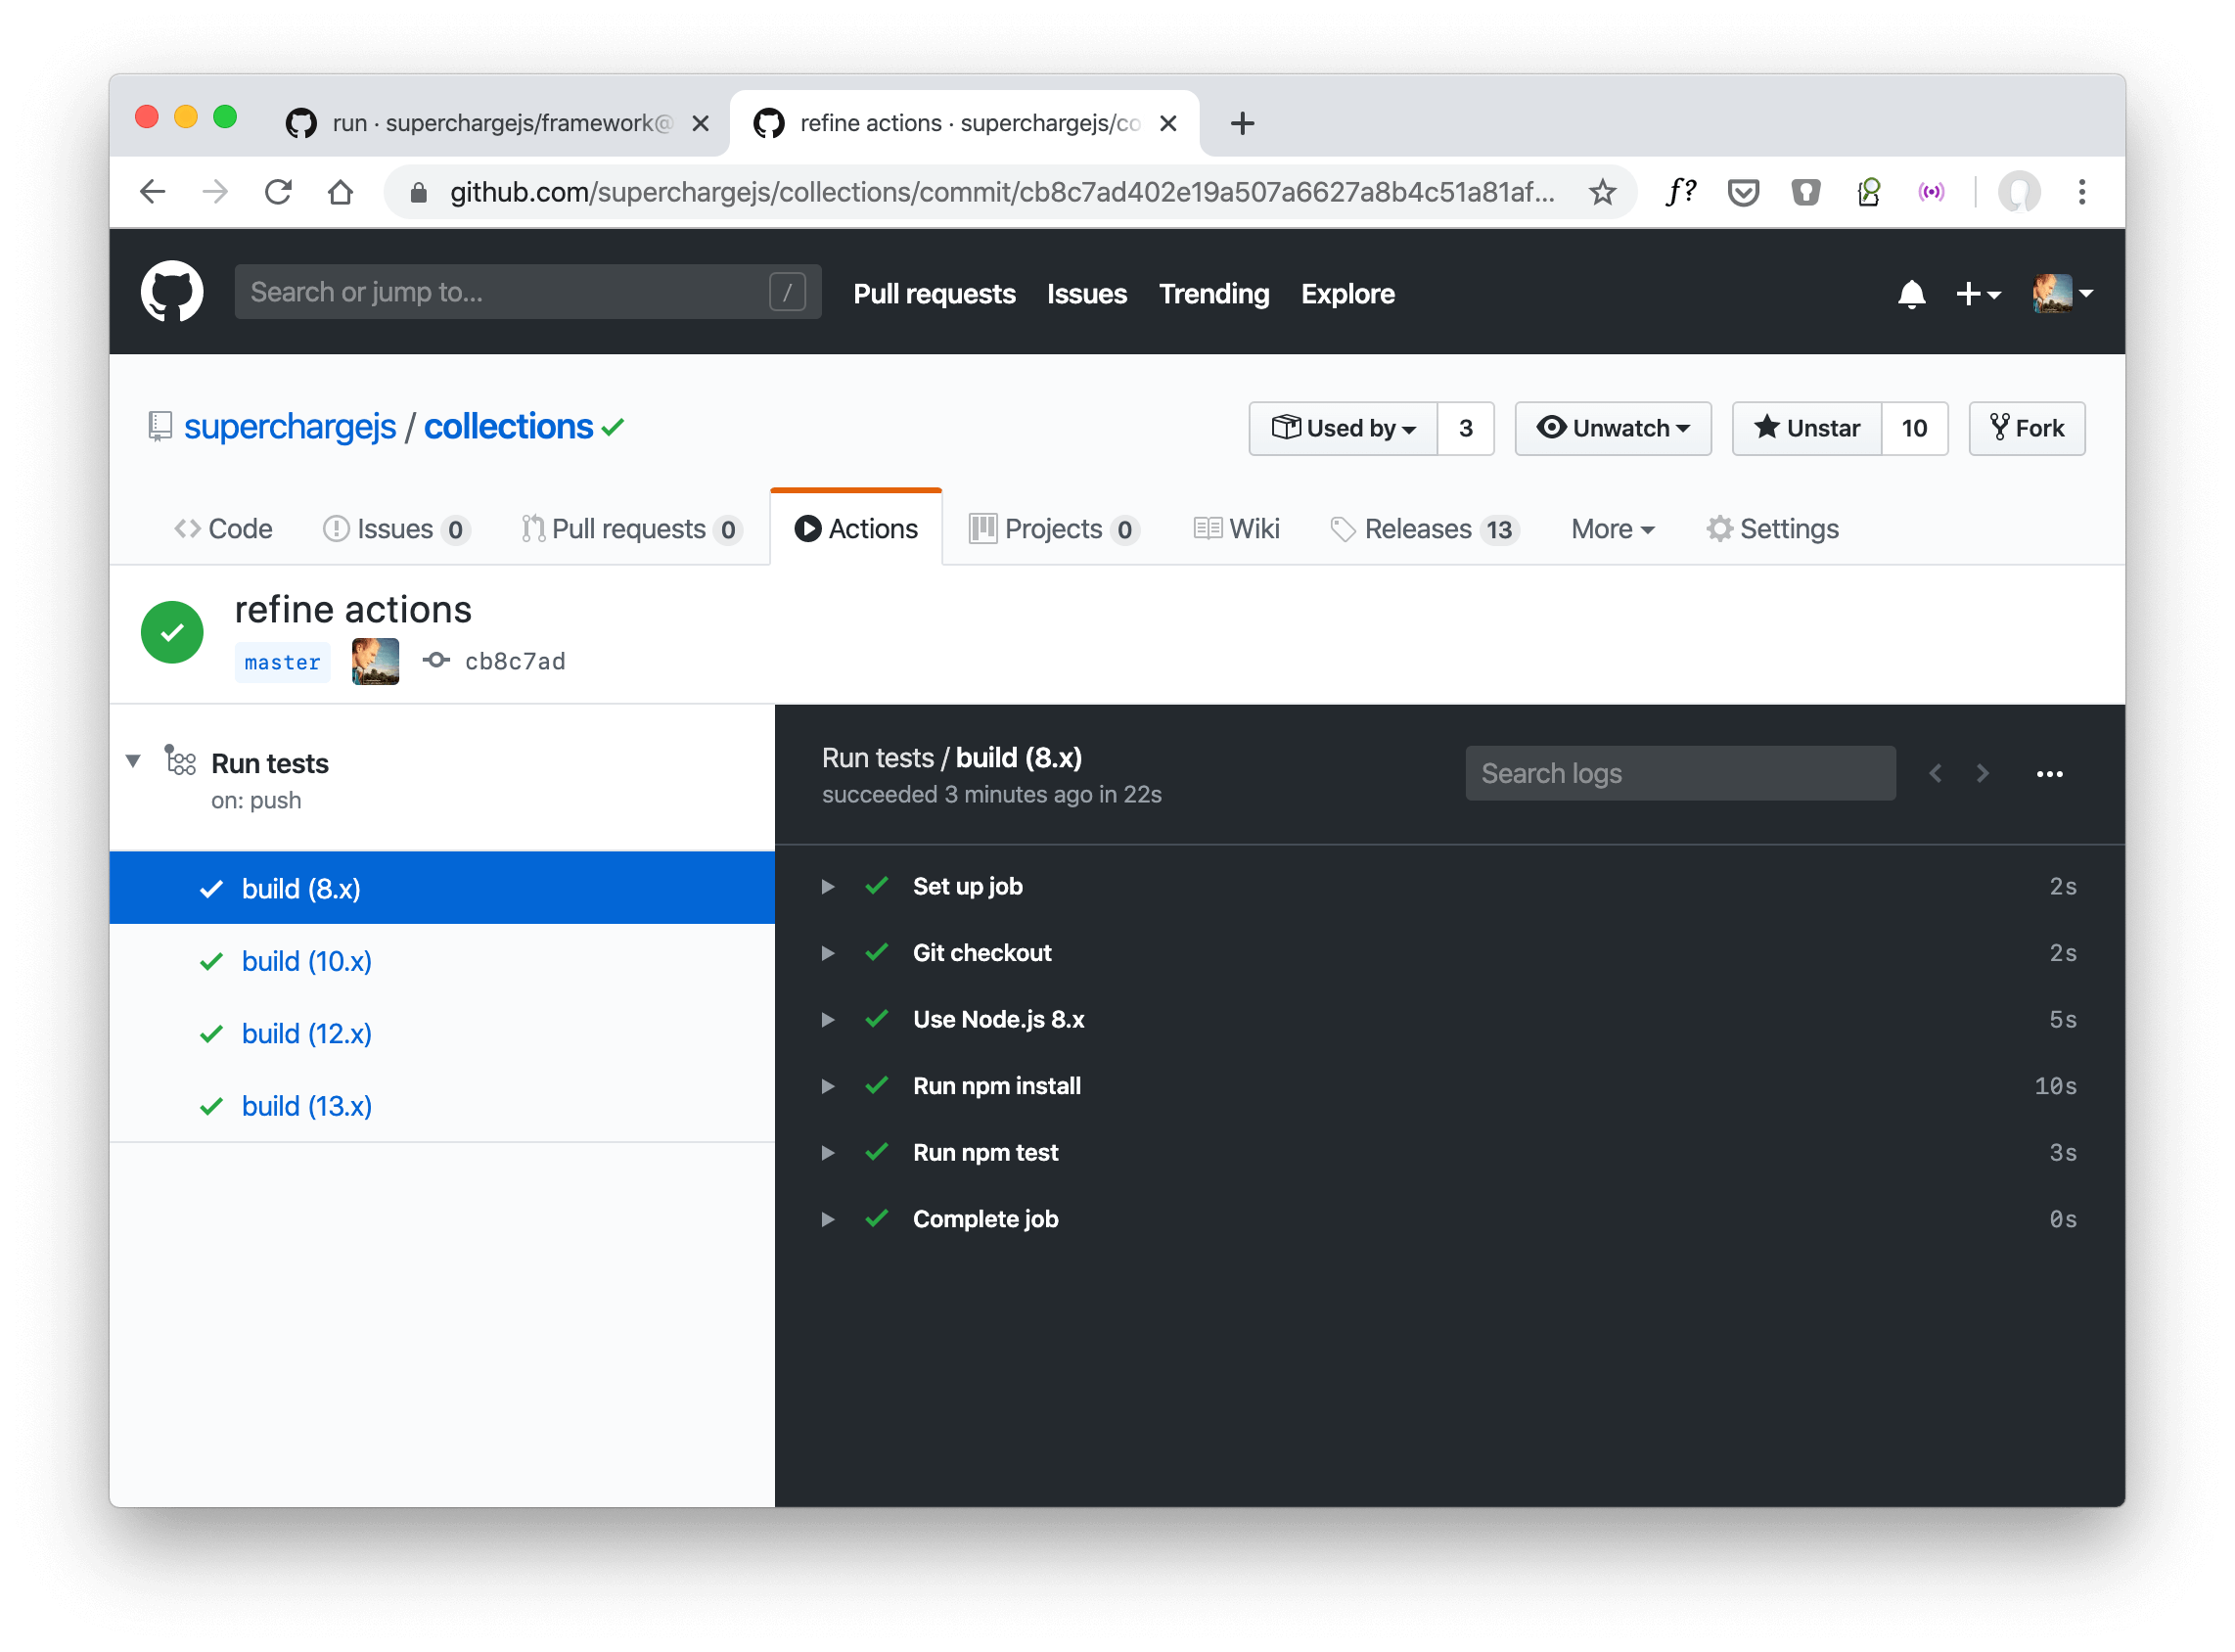Image resolution: width=2235 pixels, height=1652 pixels.
Task: Click the Code tab icon
Action: pos(182,528)
